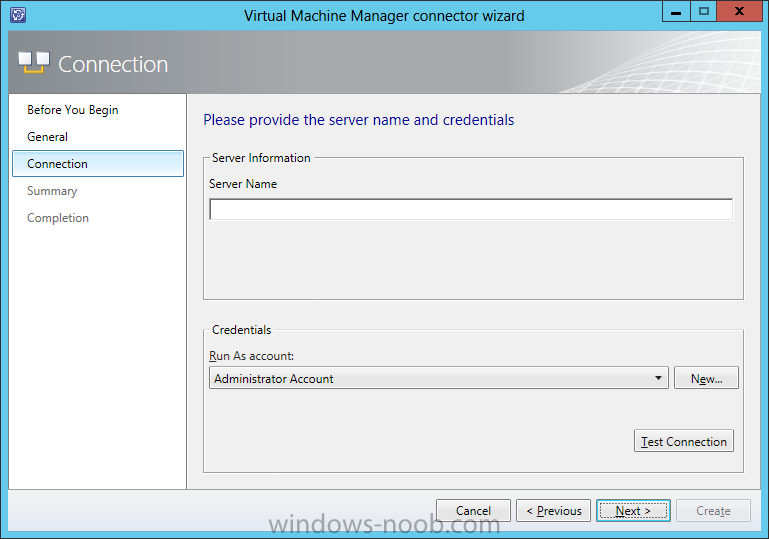
Task: Open the General wizard step
Action: tap(48, 137)
